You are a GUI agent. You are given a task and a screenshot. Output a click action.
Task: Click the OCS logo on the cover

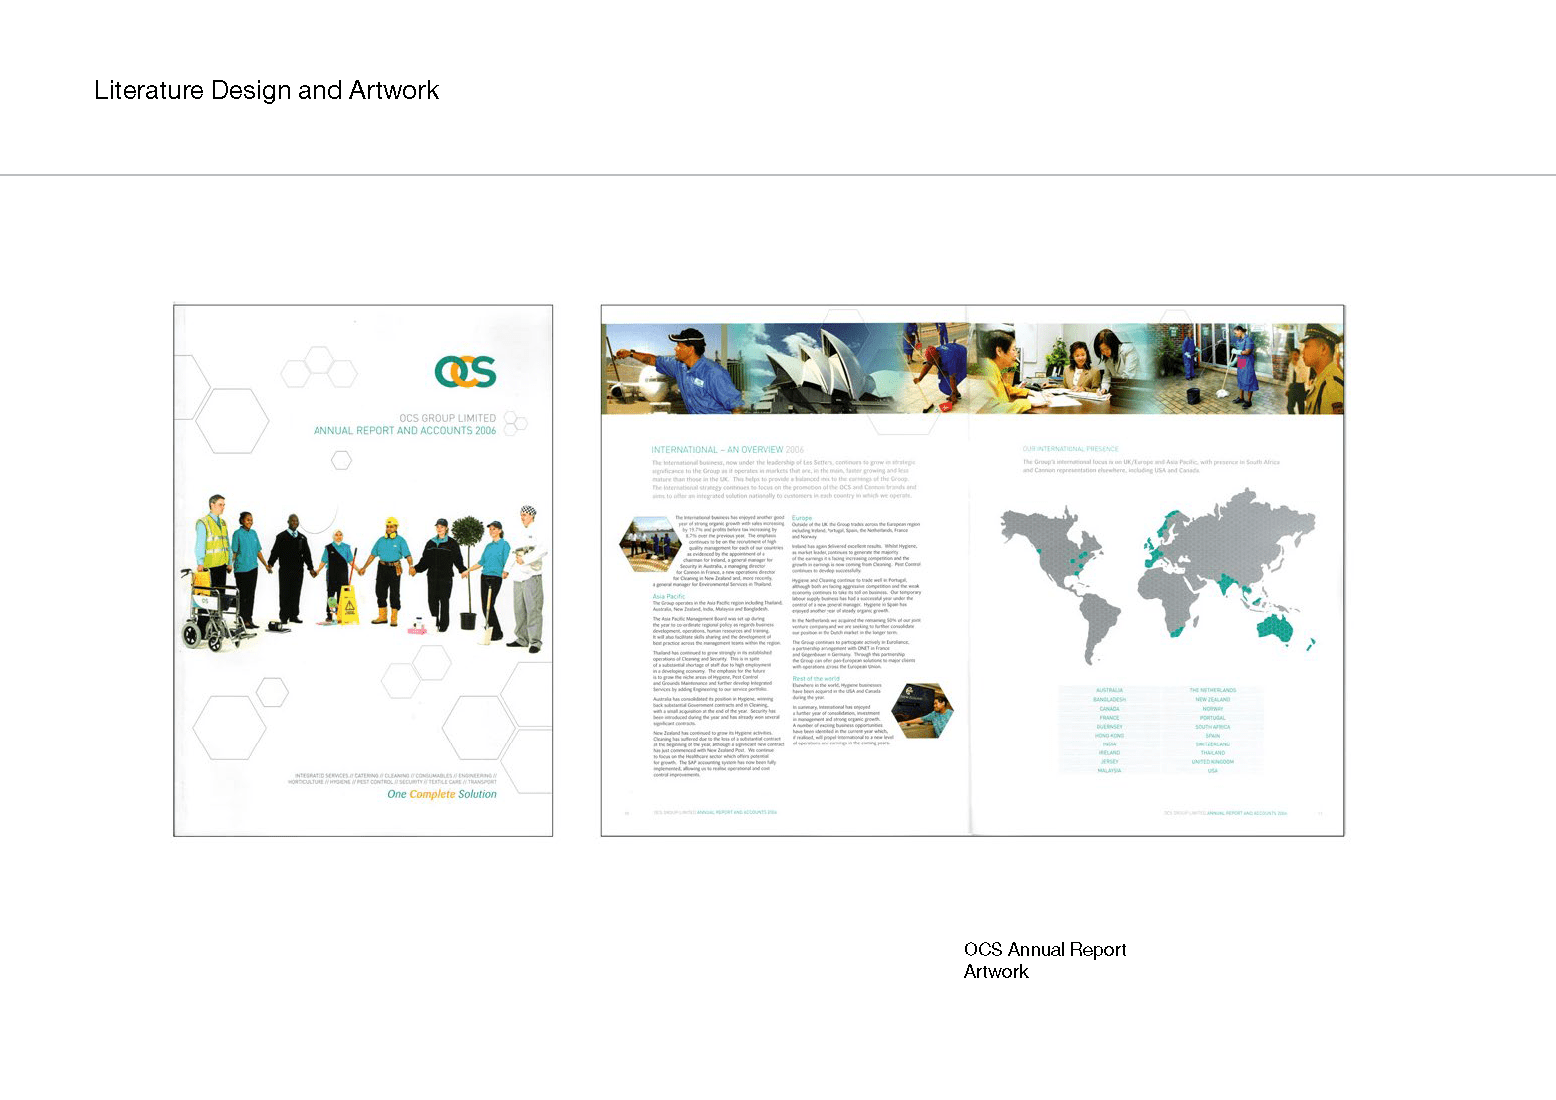[x=465, y=371]
